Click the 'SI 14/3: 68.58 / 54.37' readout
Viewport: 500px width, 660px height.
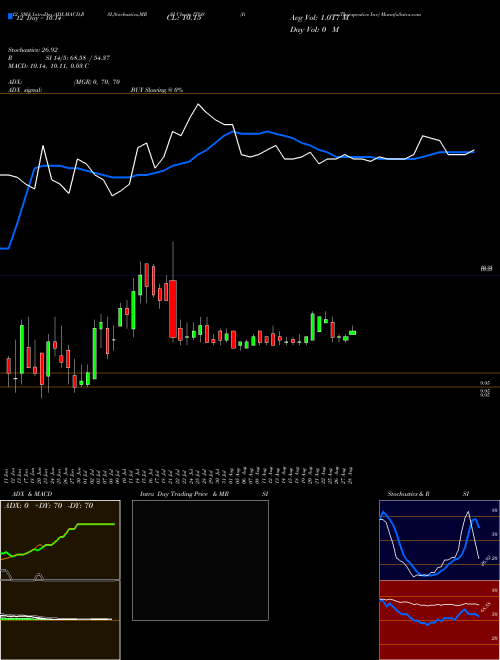point(78,58)
